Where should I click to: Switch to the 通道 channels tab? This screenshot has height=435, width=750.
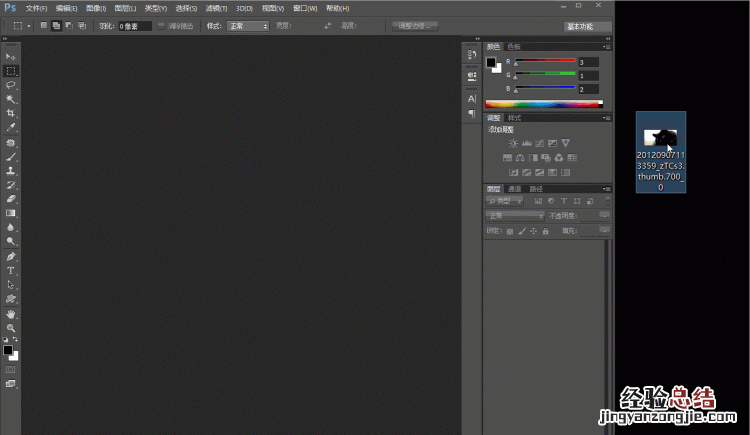click(514, 188)
